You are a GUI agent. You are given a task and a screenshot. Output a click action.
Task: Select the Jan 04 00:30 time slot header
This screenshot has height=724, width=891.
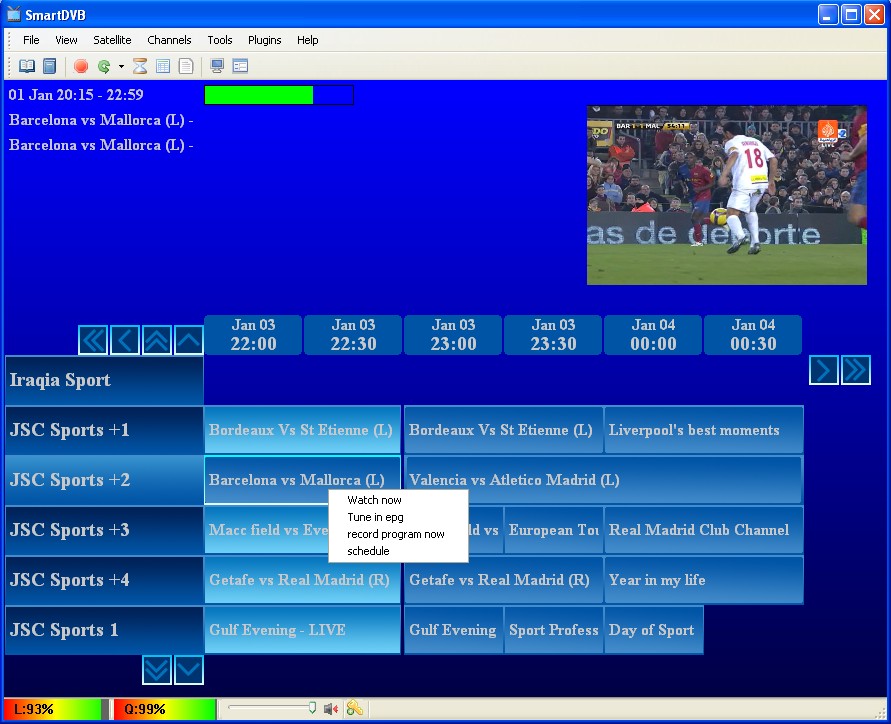753,335
